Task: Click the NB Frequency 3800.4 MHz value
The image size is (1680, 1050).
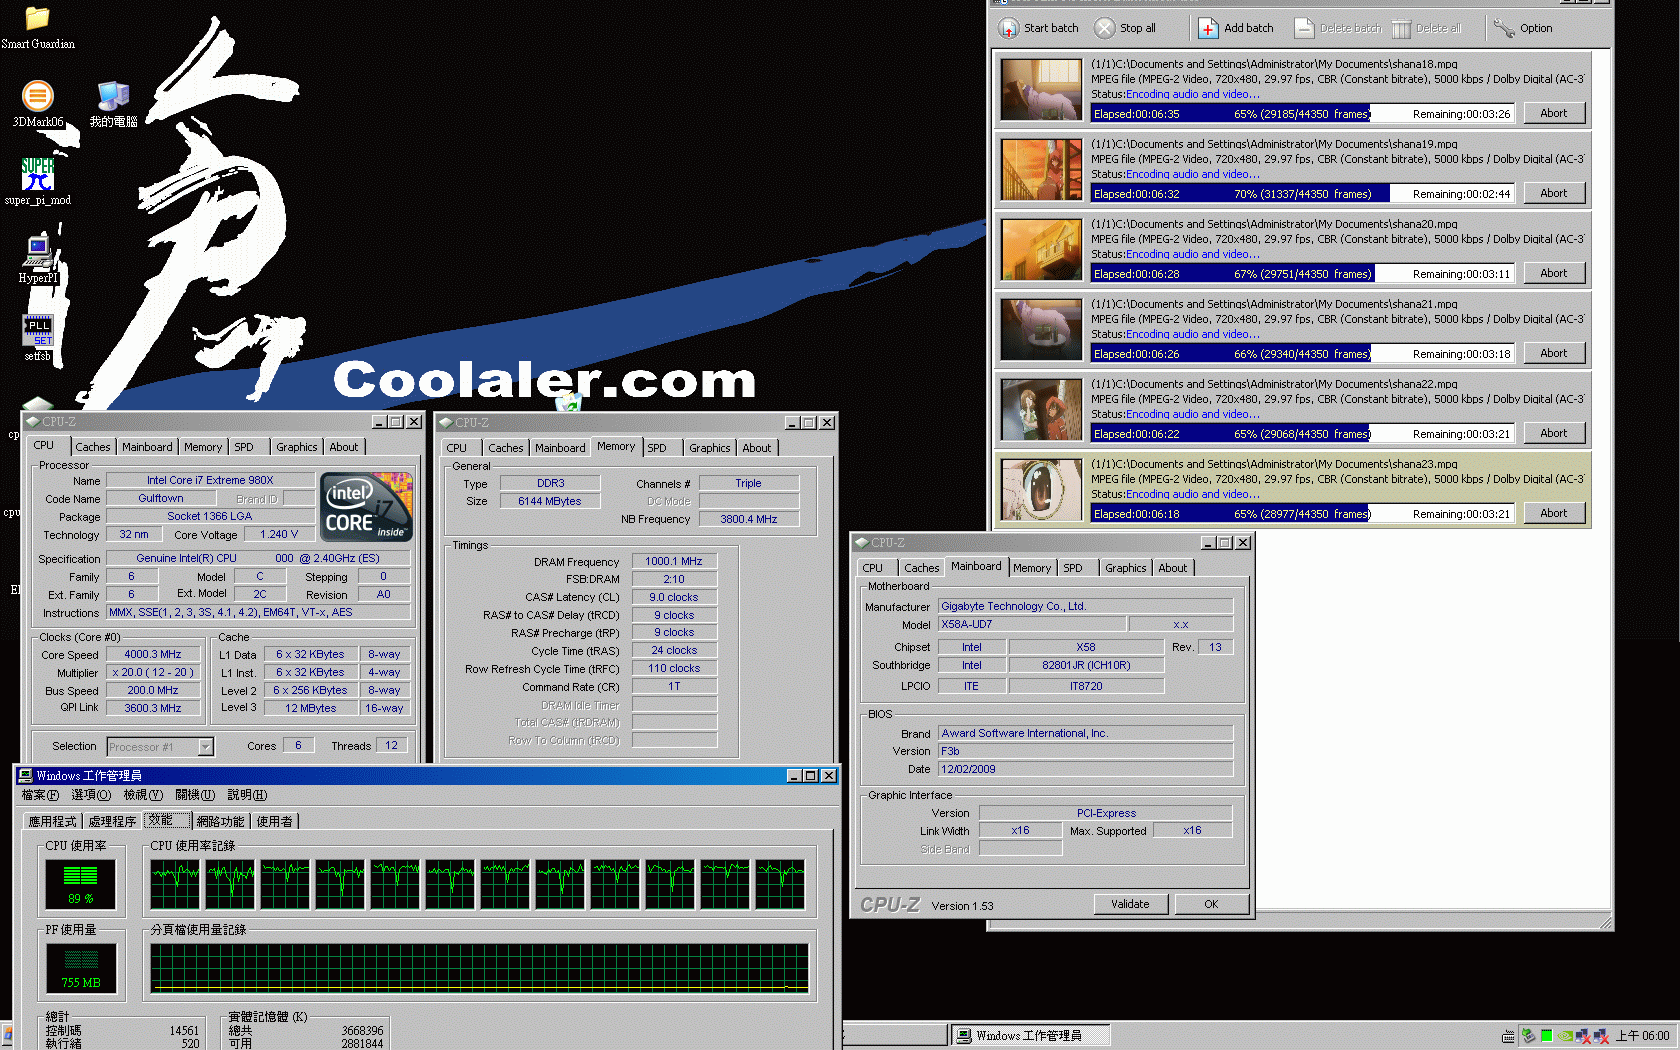Action: [749, 519]
